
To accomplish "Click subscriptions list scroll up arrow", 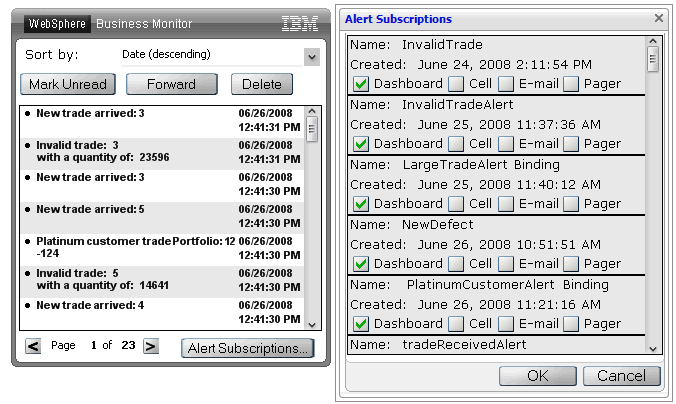I will [x=653, y=41].
